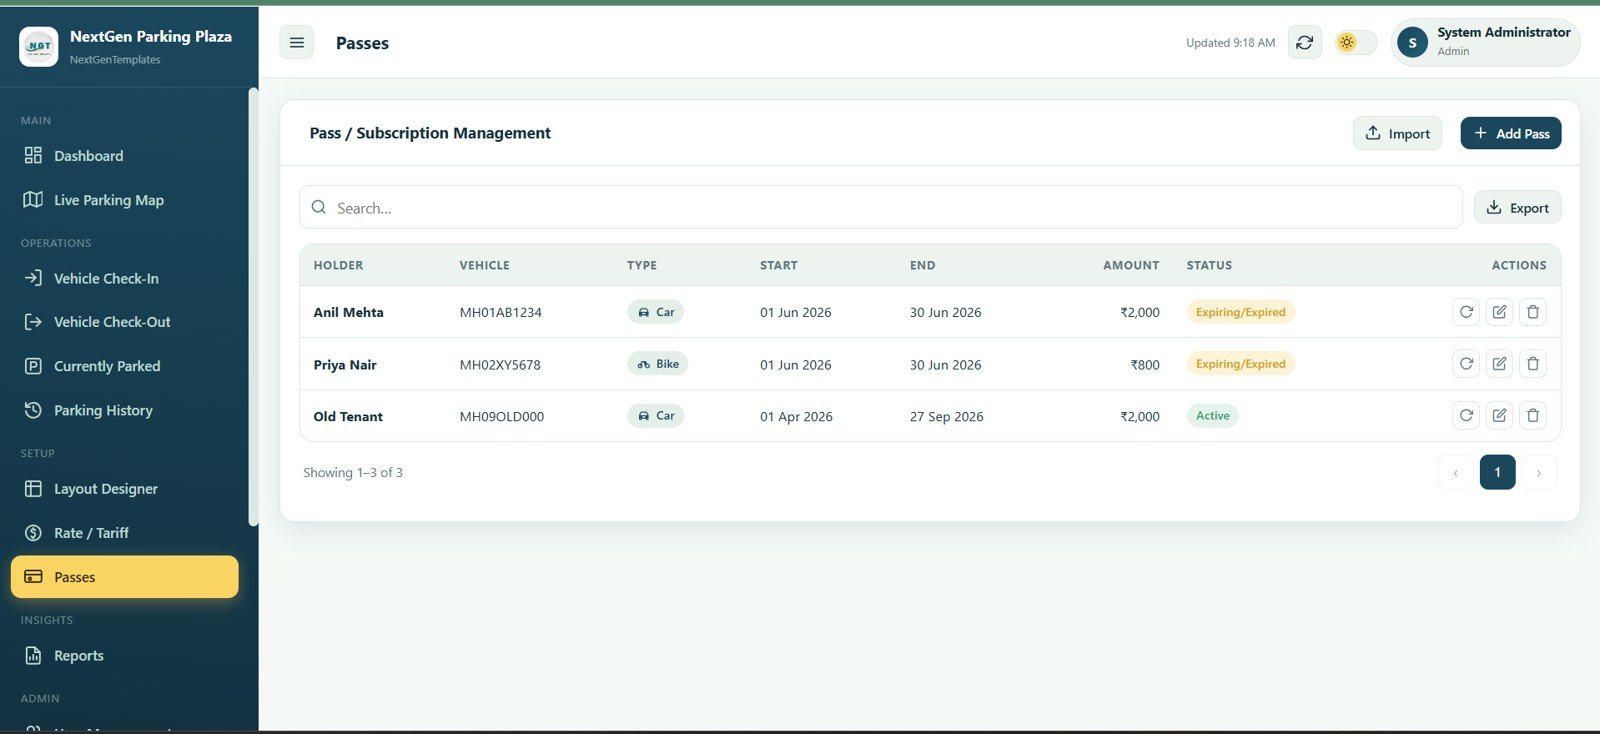Click vehicle number MH09OLD000

tap(501, 416)
